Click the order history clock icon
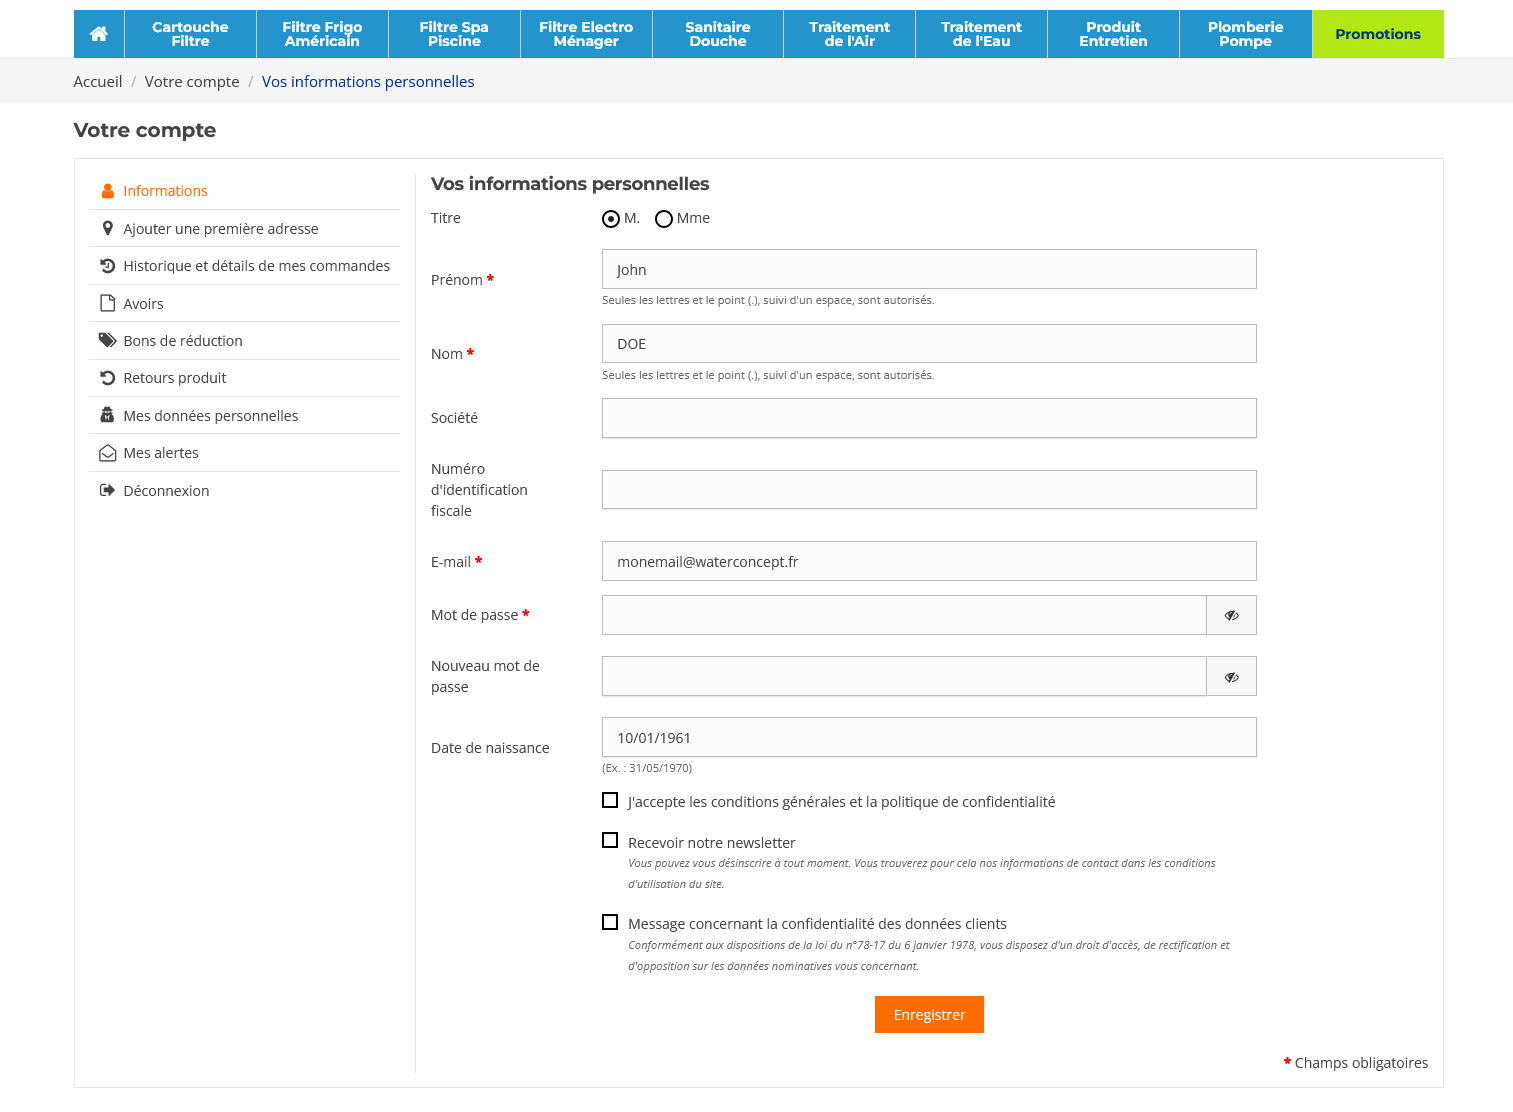 point(108,266)
